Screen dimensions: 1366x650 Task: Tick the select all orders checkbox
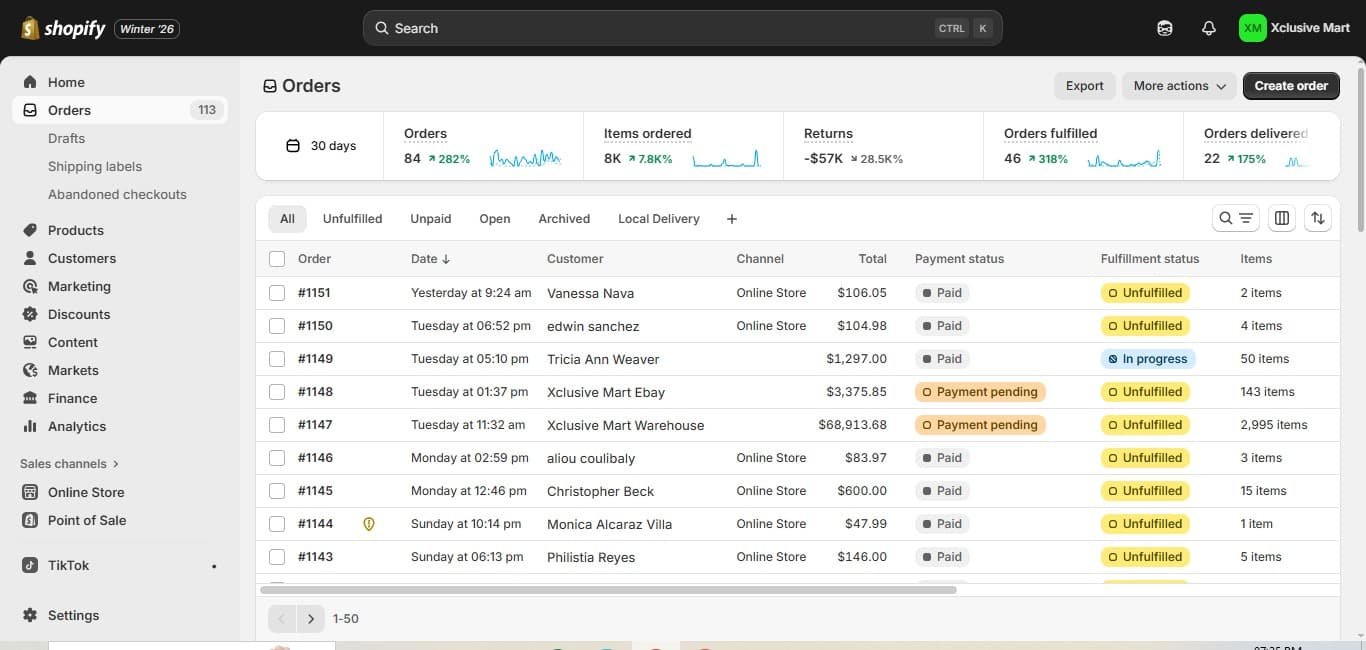(277, 259)
